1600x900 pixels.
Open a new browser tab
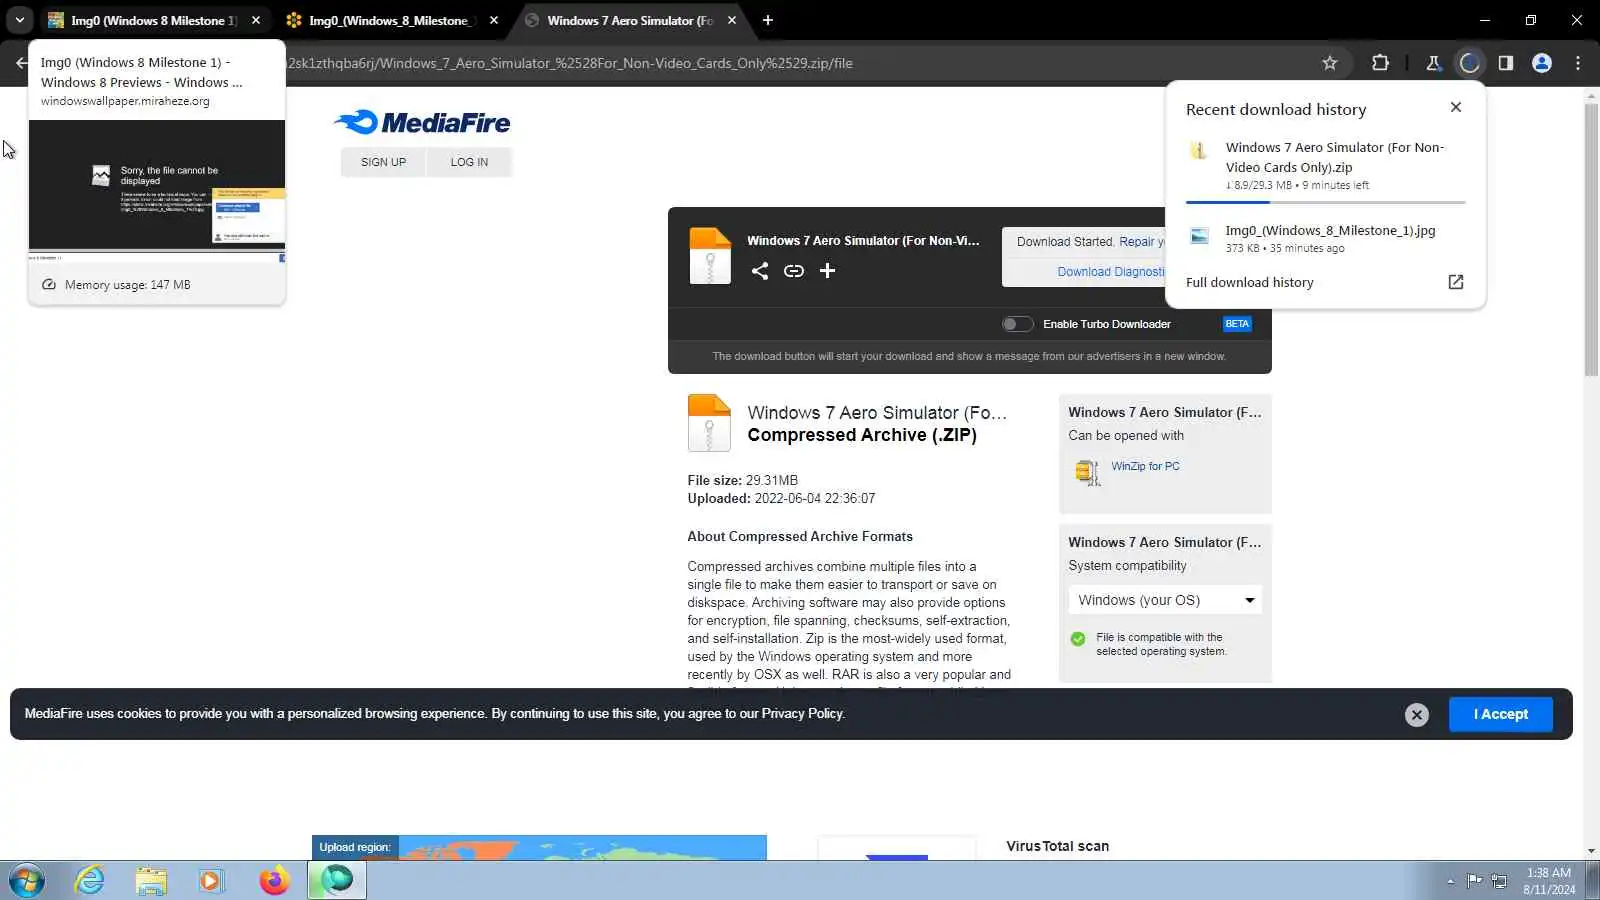click(x=768, y=20)
